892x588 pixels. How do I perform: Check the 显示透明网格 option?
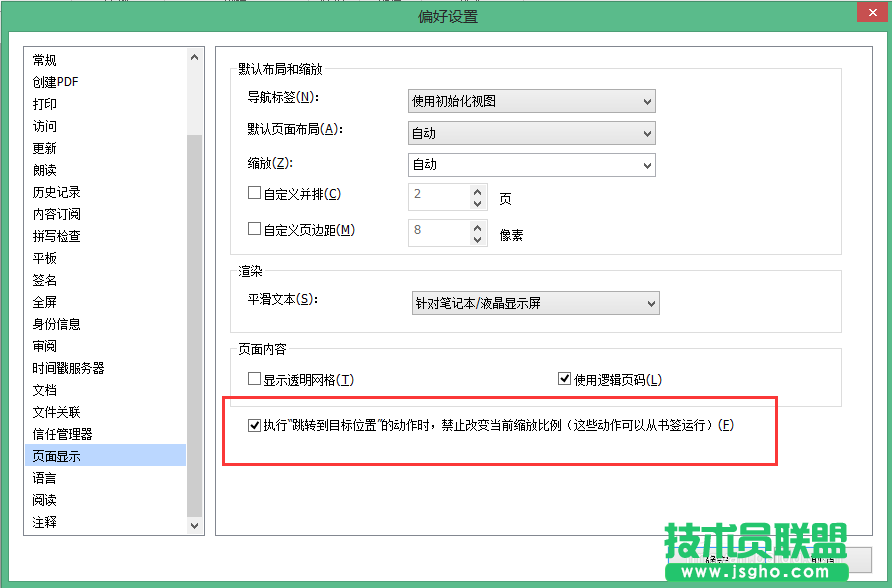(254, 379)
